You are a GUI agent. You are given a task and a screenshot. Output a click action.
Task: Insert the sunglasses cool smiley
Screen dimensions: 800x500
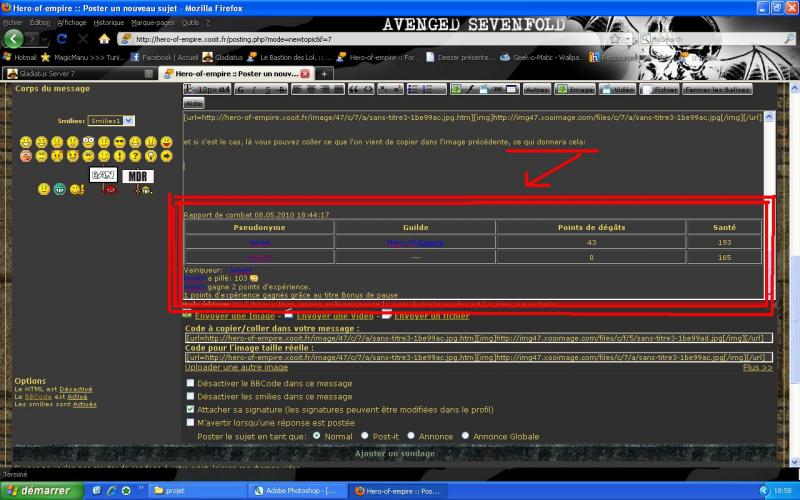tap(119, 142)
